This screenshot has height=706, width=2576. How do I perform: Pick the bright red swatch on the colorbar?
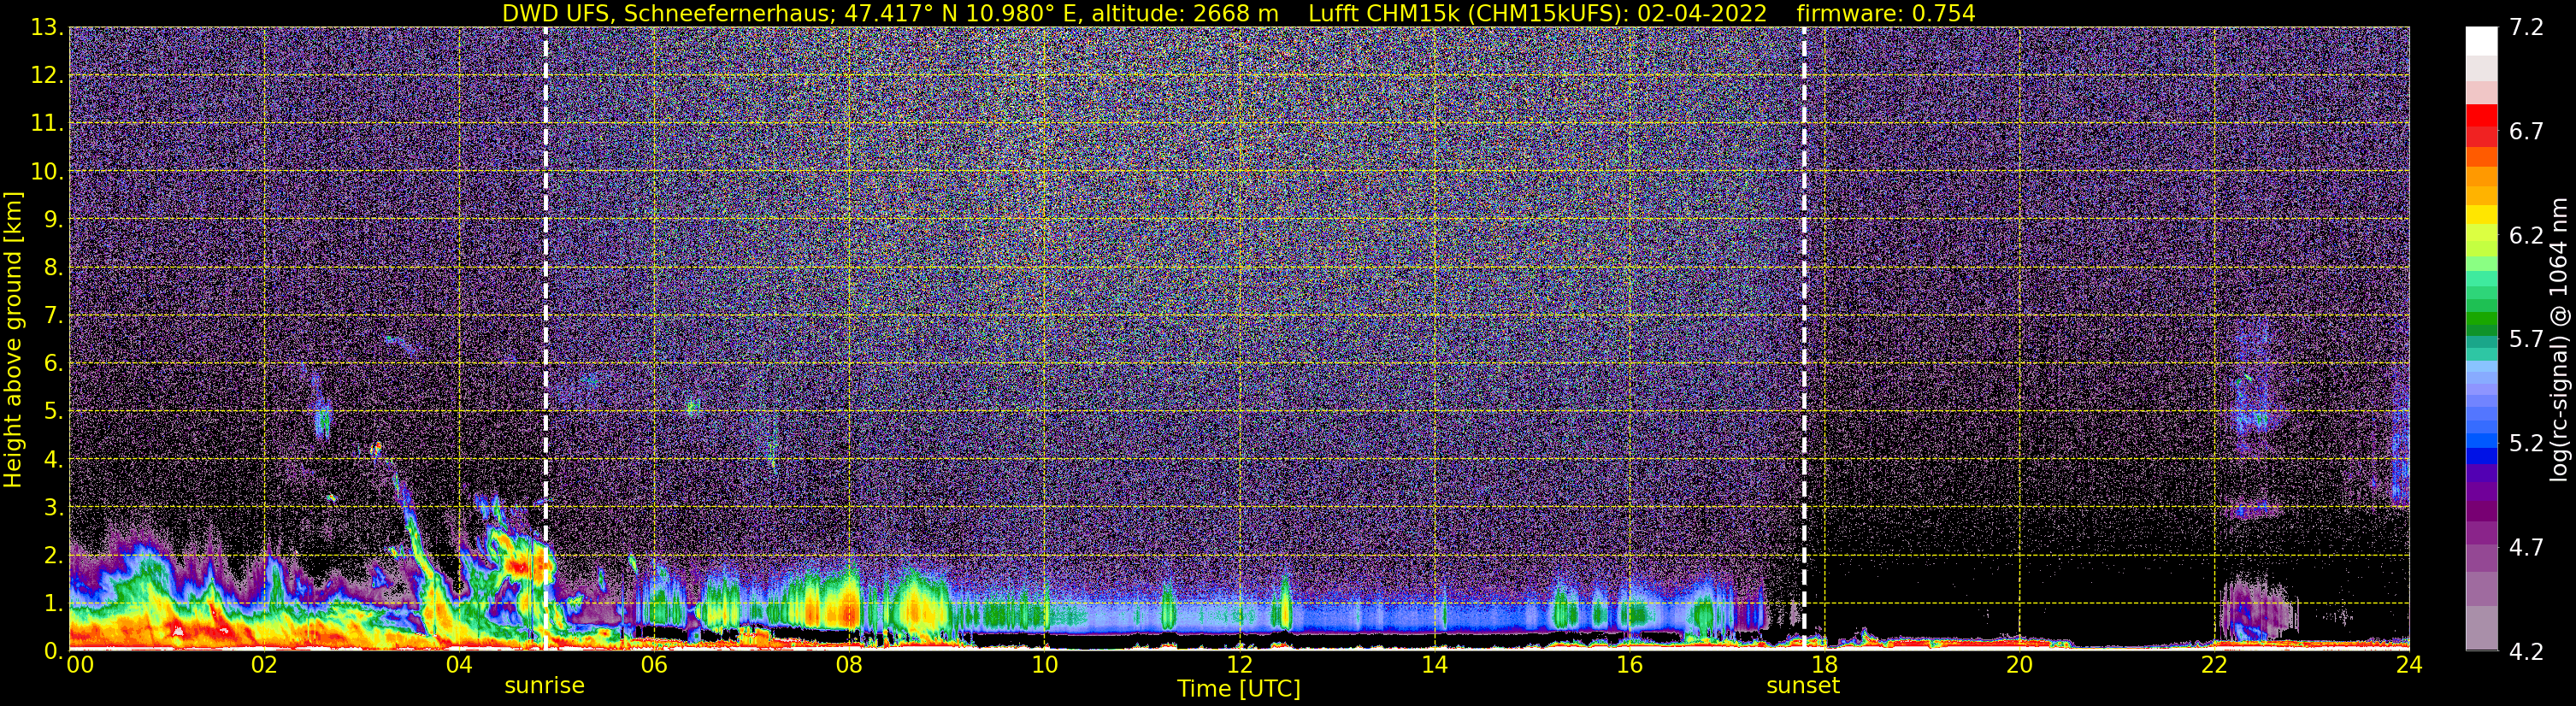2481,115
